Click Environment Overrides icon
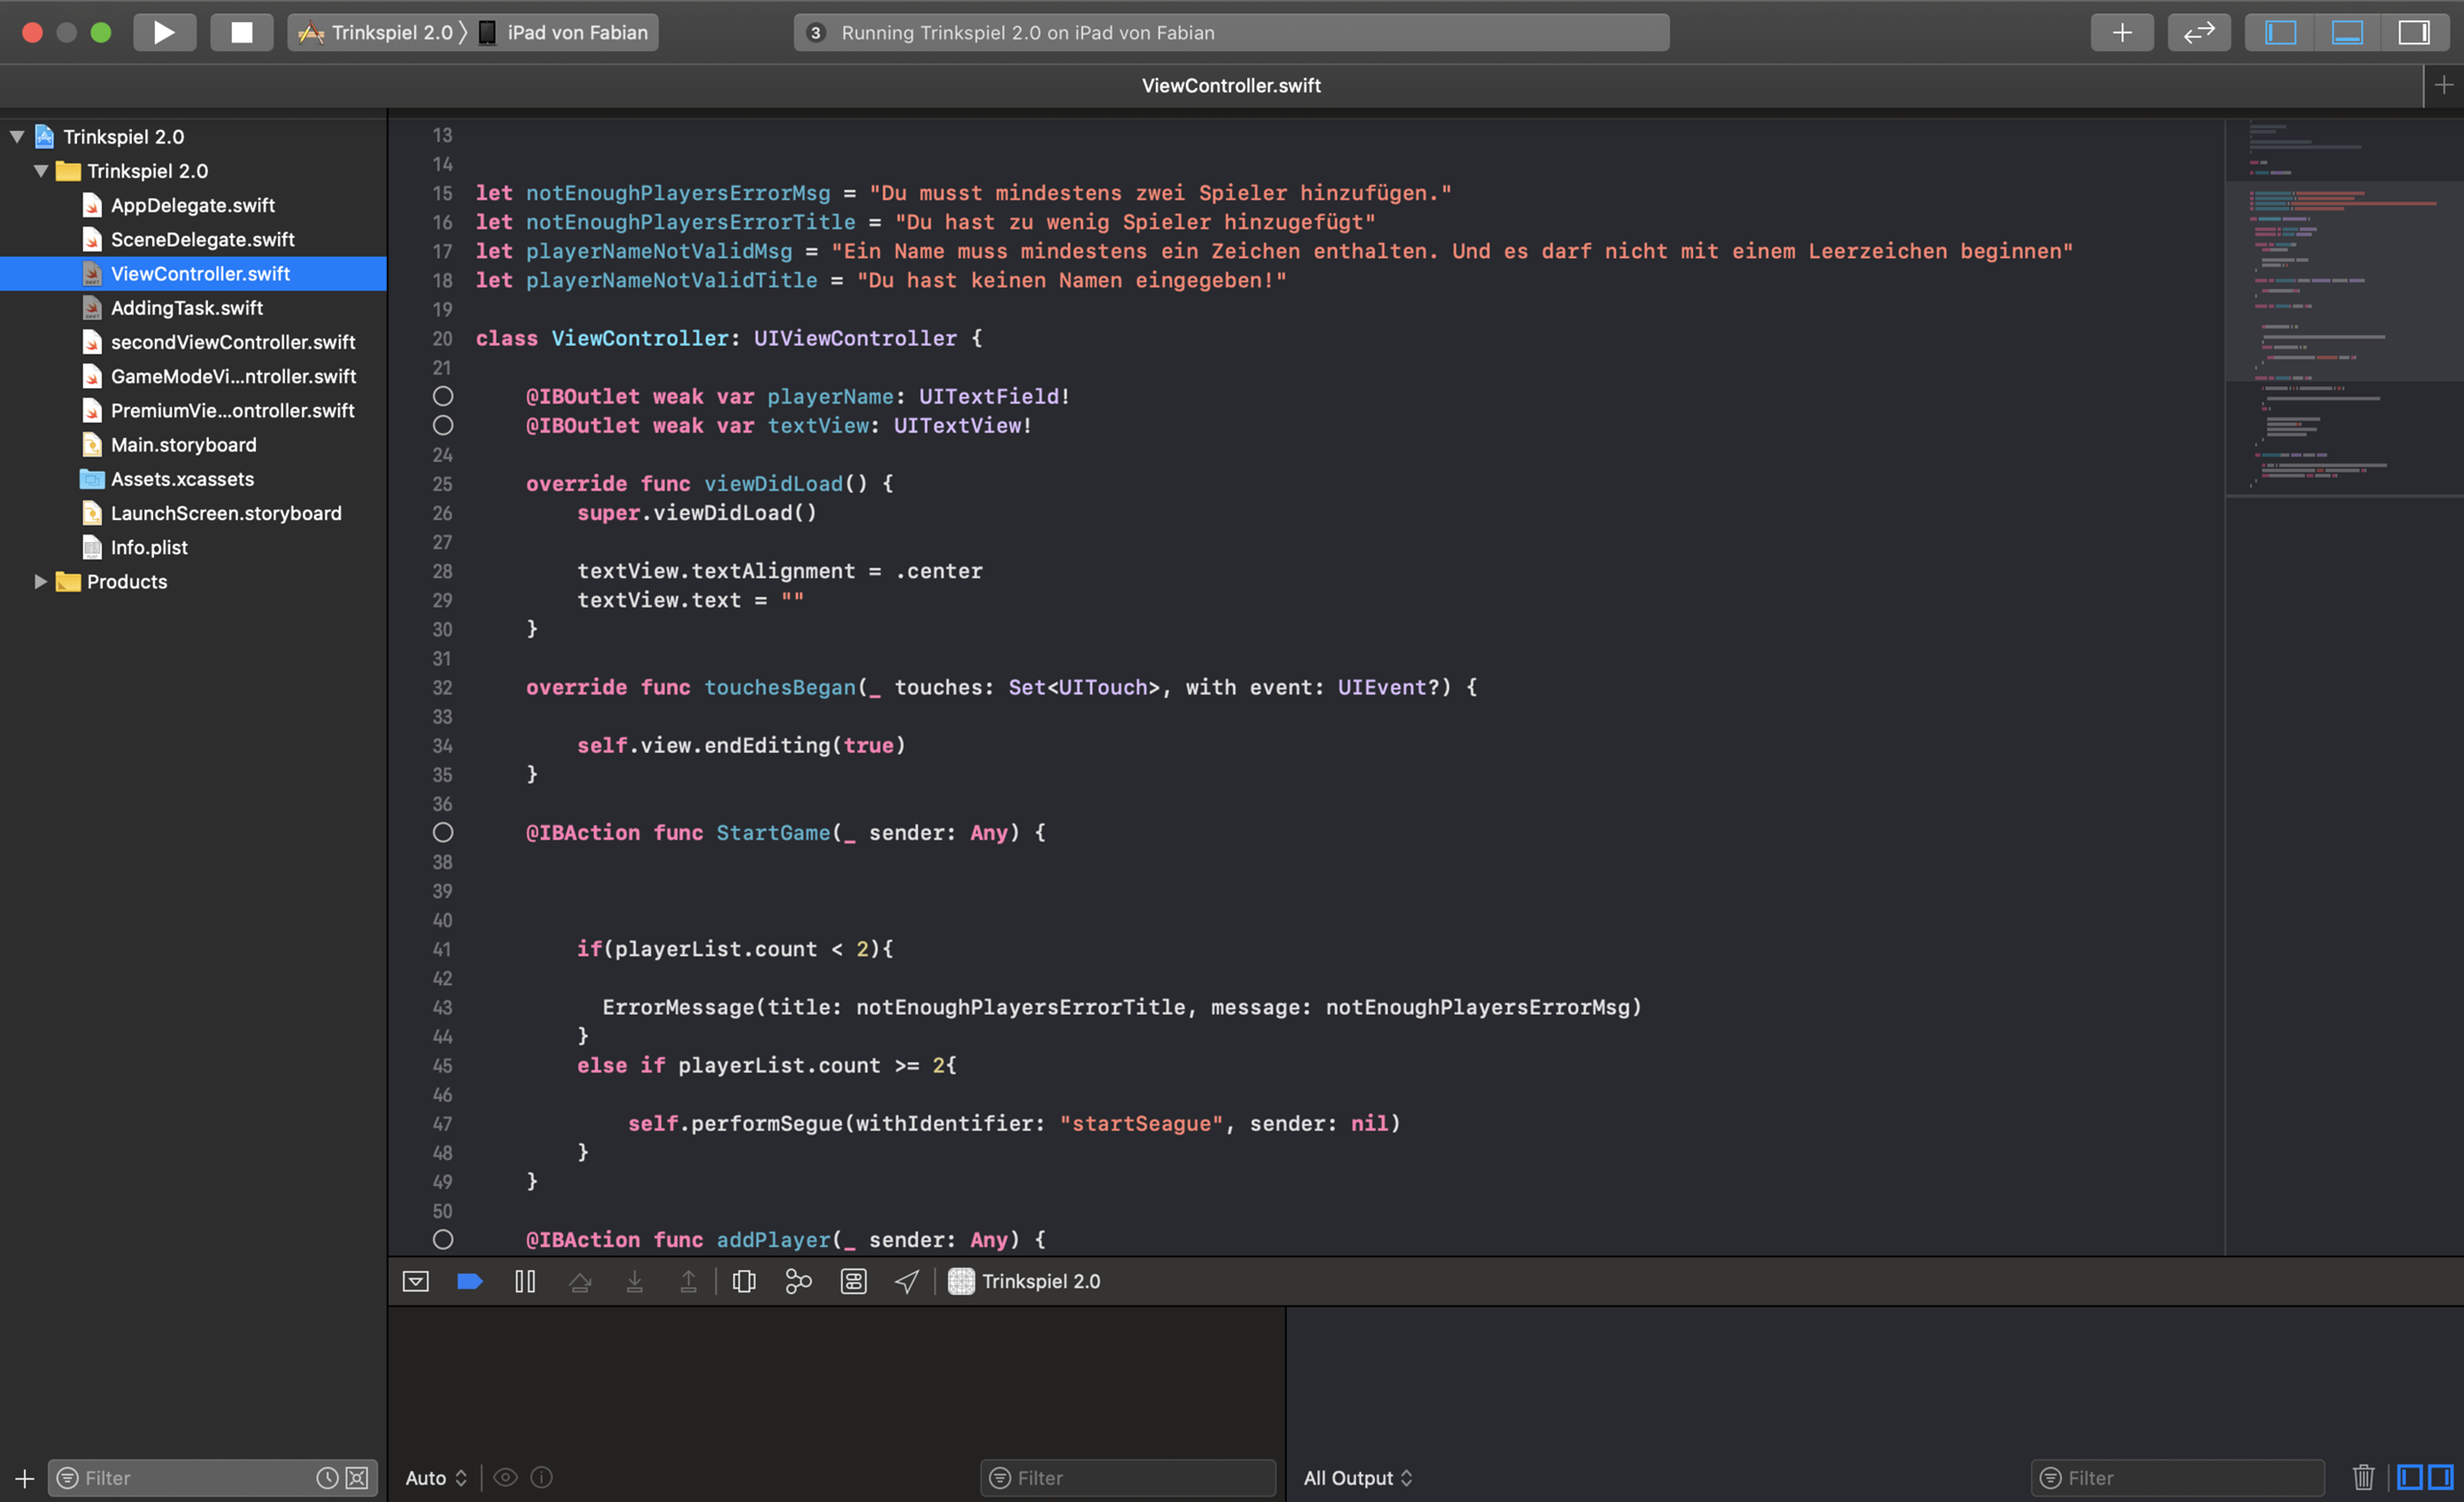The image size is (2464, 1502). click(853, 1281)
